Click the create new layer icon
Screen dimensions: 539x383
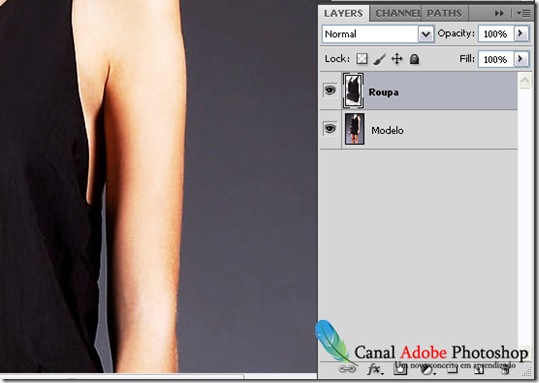pos(479,370)
